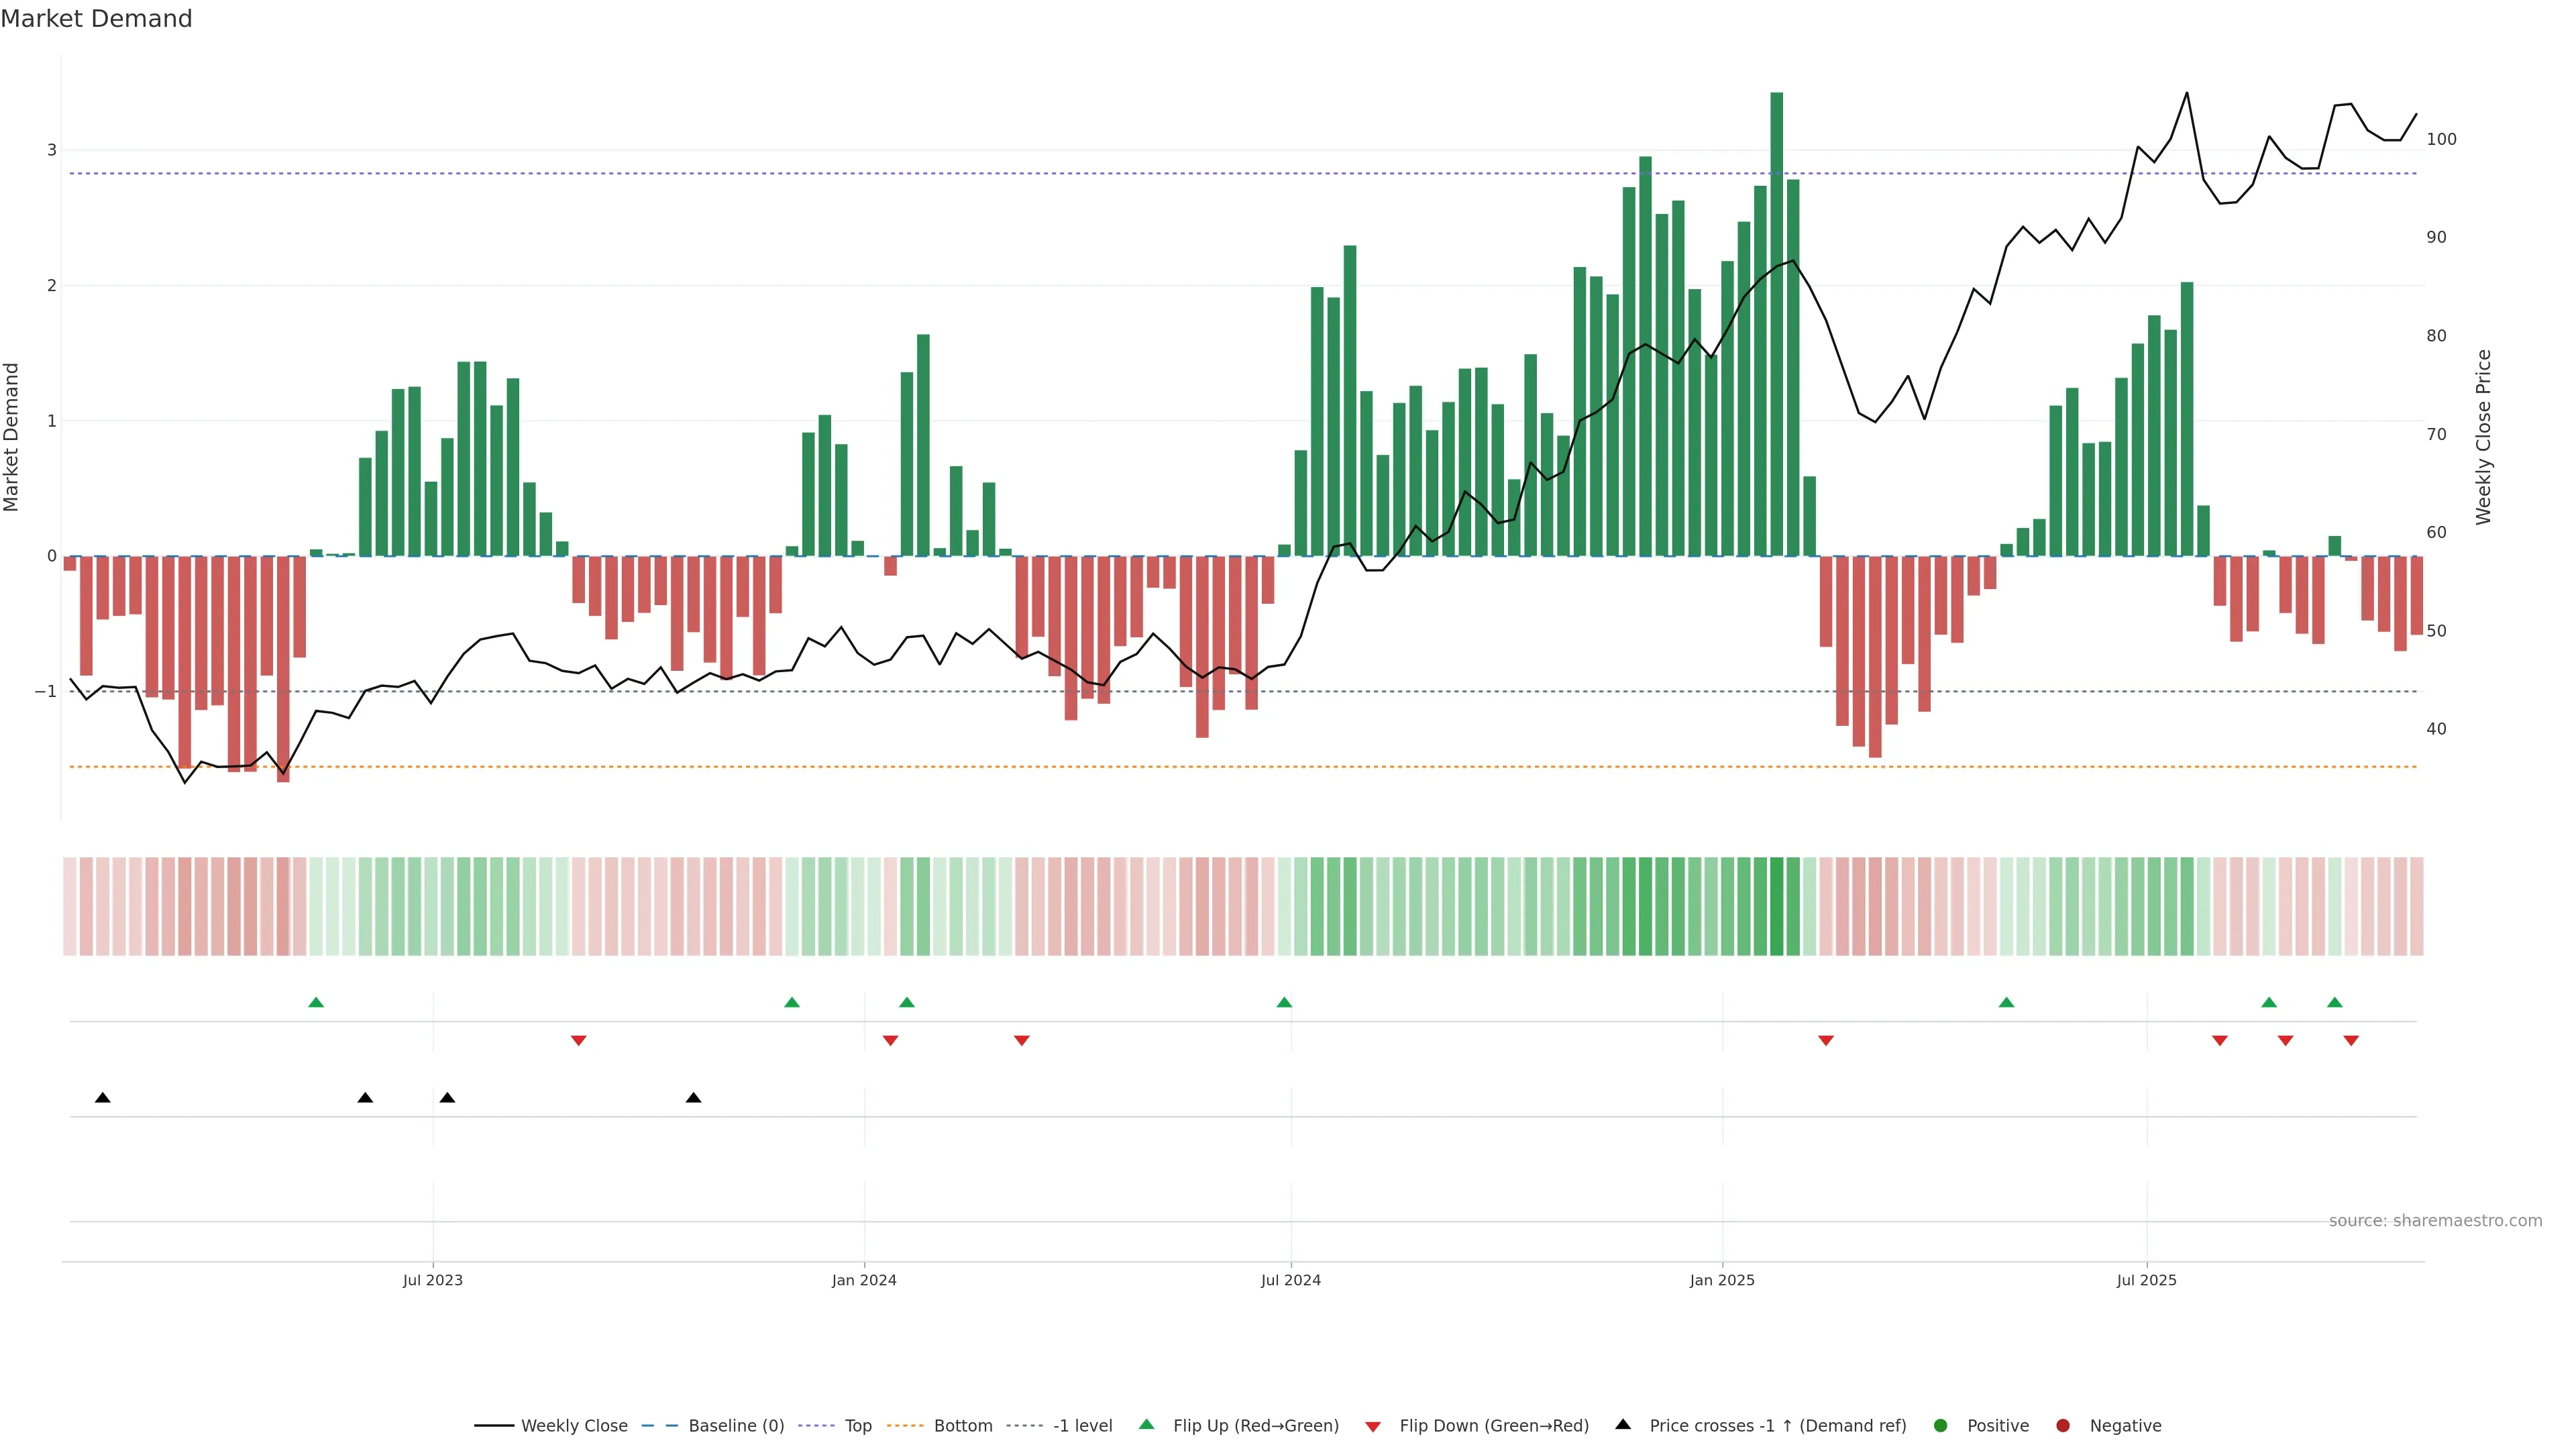Click the black Price crosses -1 legend icon
This screenshot has width=2576, height=1449.
1623,1425
